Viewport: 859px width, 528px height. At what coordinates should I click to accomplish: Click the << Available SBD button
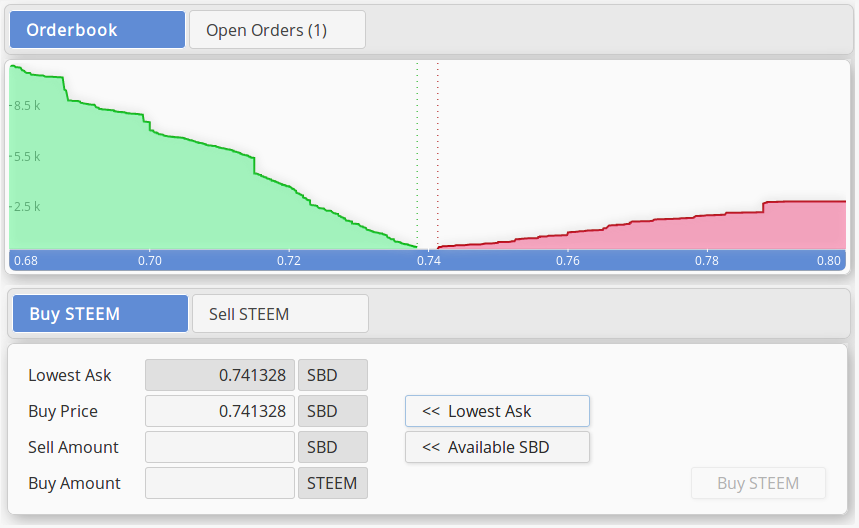tap(497, 447)
